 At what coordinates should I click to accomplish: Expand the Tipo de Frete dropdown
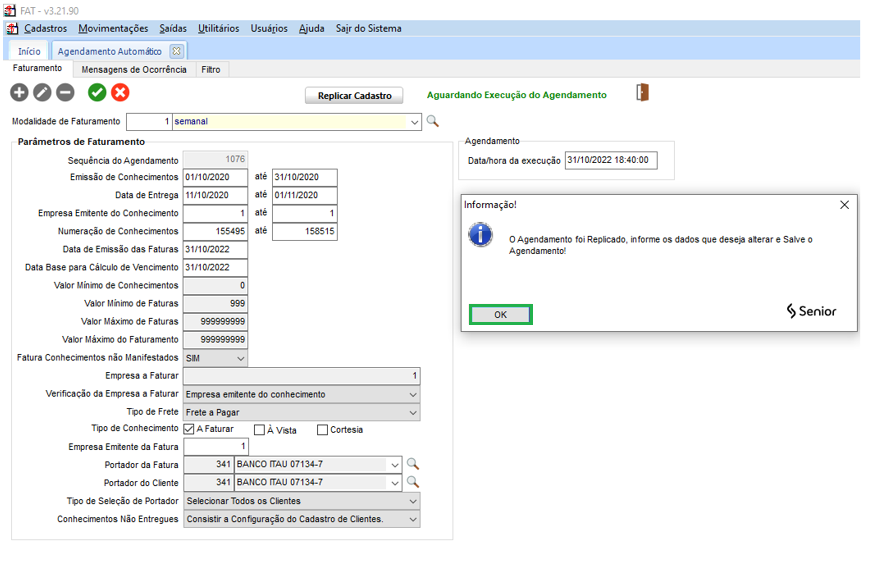[x=413, y=412]
